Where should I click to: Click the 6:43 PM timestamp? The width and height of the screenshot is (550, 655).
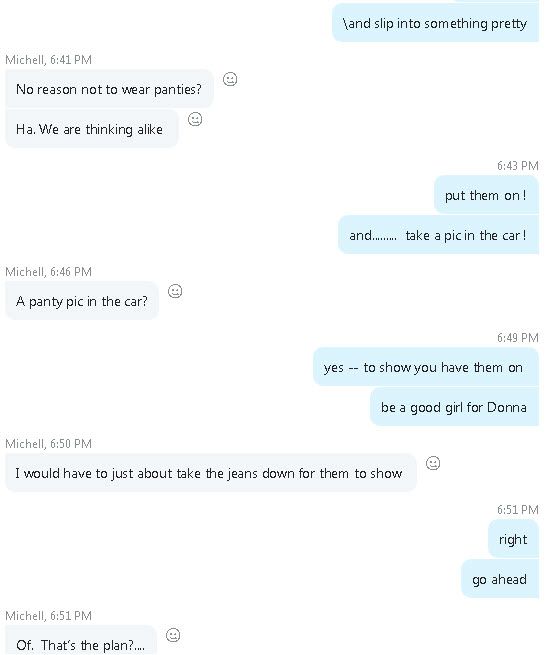[x=517, y=166]
